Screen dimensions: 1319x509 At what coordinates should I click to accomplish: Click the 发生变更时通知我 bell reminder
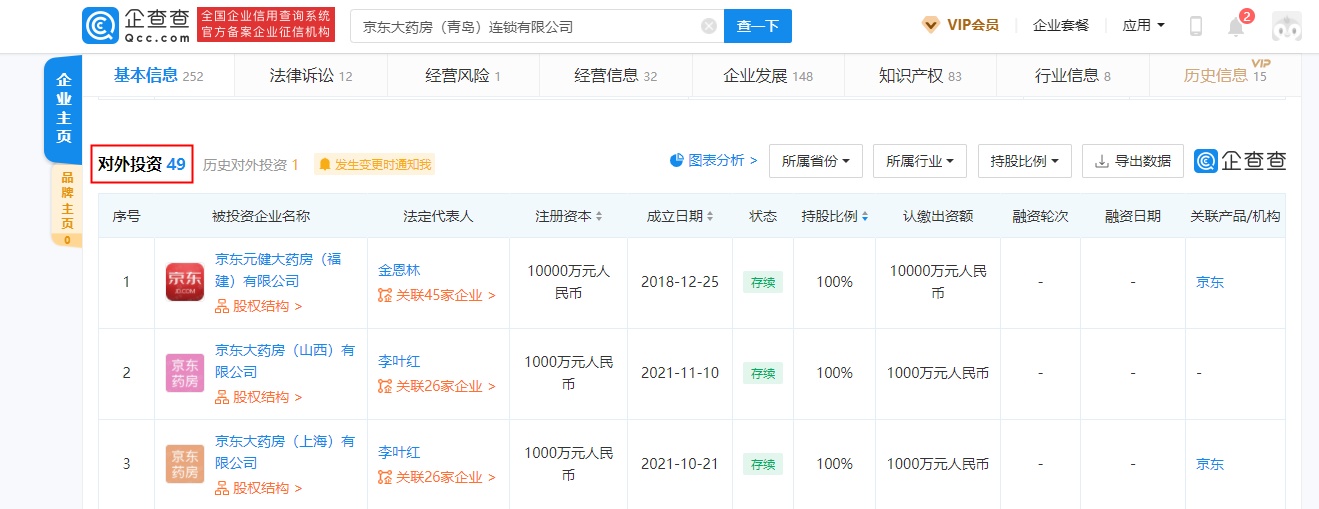375,164
